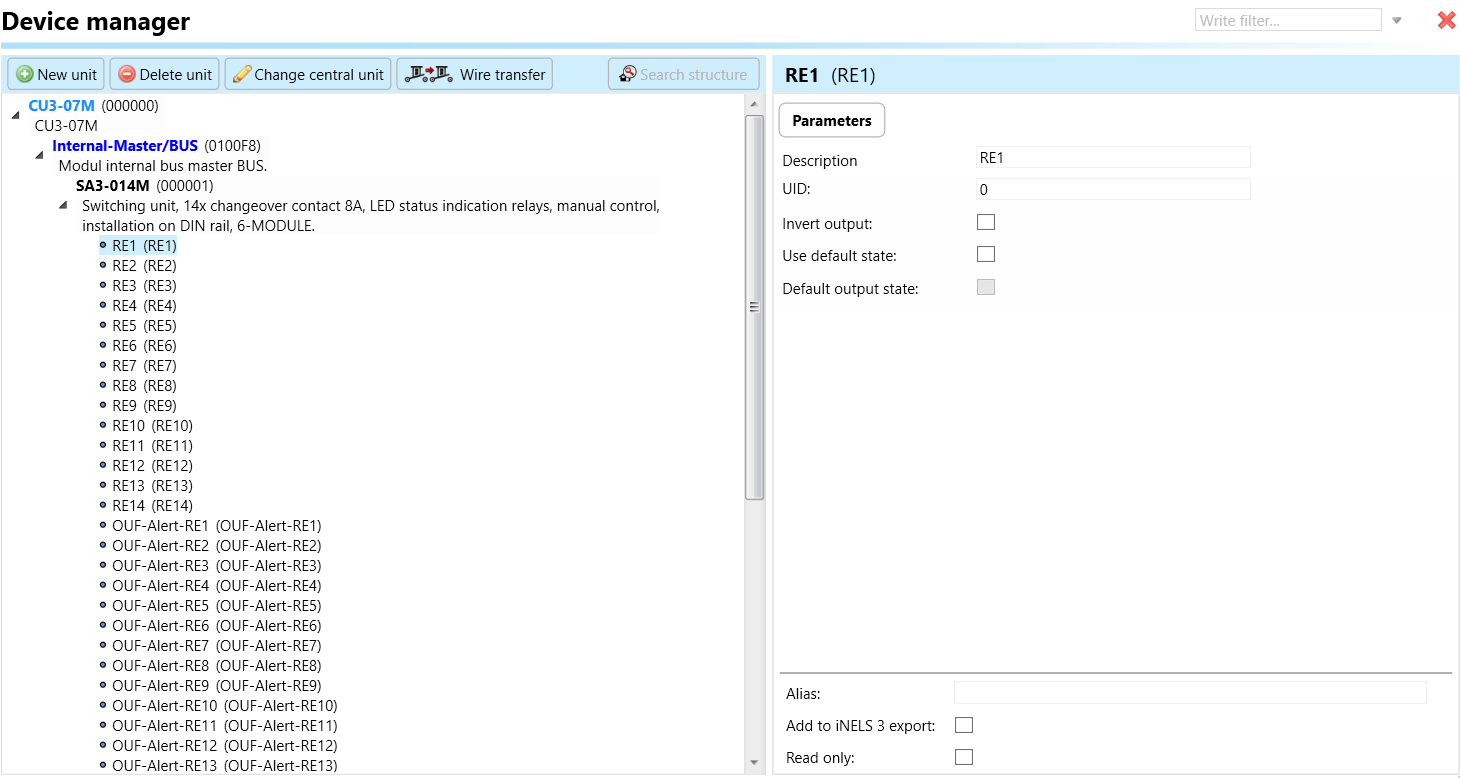Open the Parameters tab
Image resolution: width=1460 pixels, height=778 pixels.
coord(831,120)
